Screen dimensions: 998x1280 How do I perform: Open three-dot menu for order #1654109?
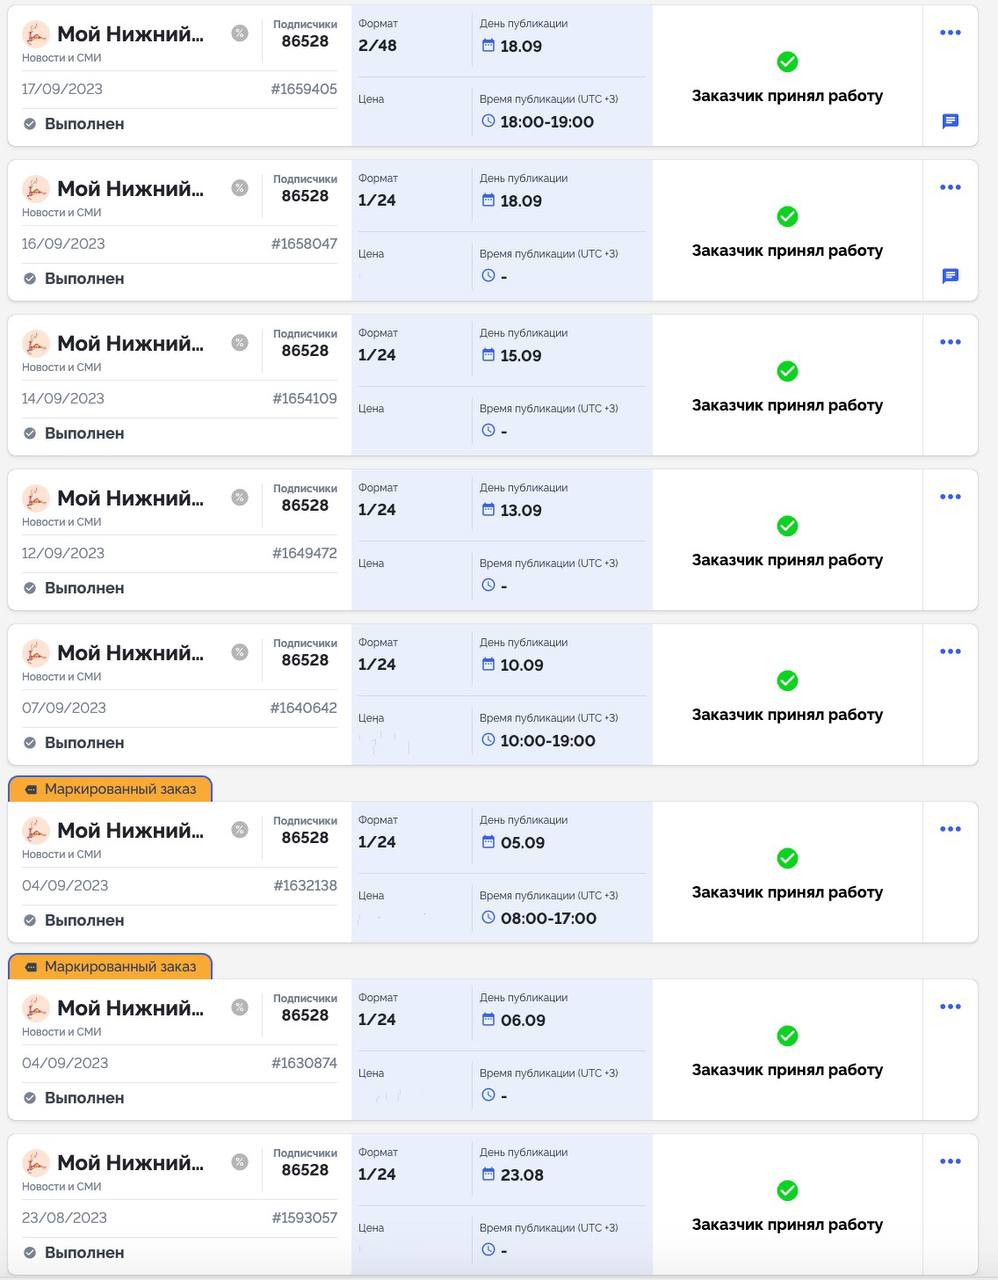tap(950, 342)
